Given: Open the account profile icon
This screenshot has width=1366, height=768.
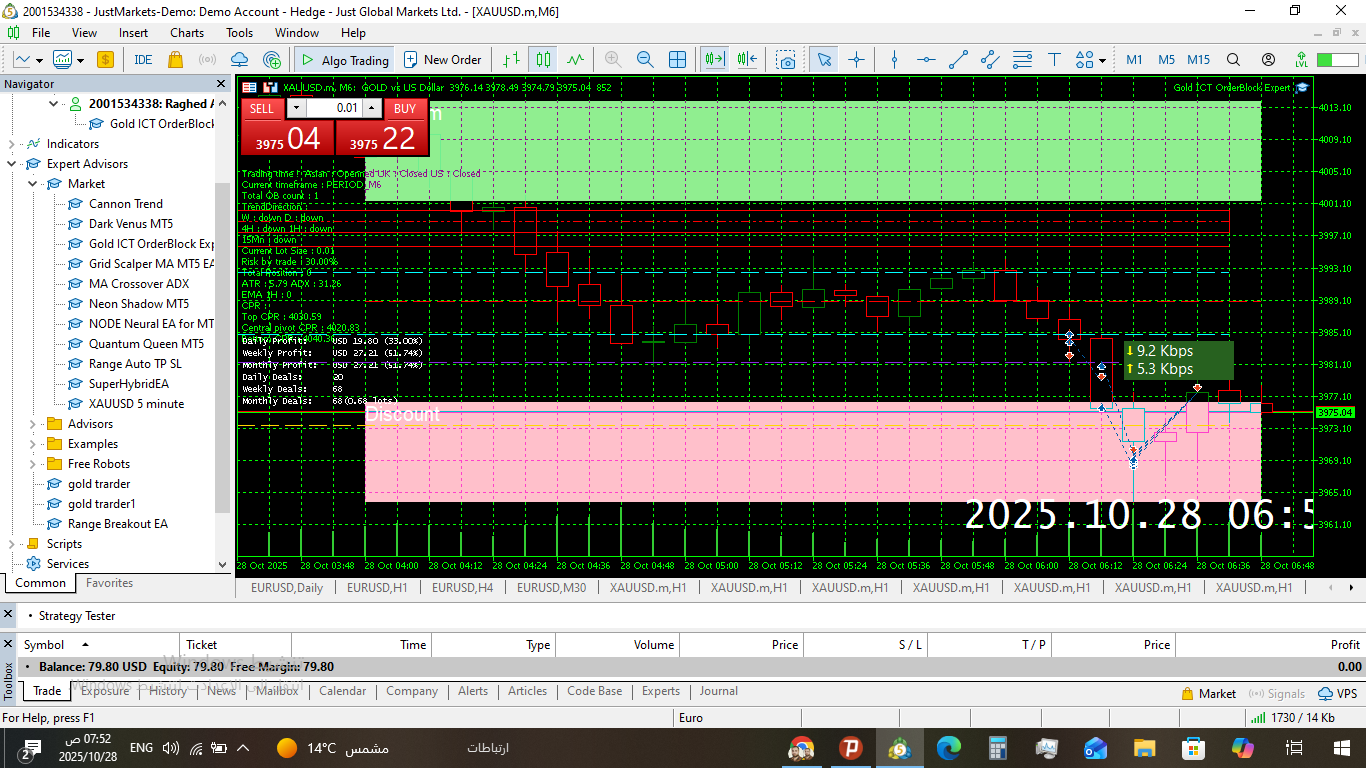Looking at the screenshot, I should tap(1268, 60).
